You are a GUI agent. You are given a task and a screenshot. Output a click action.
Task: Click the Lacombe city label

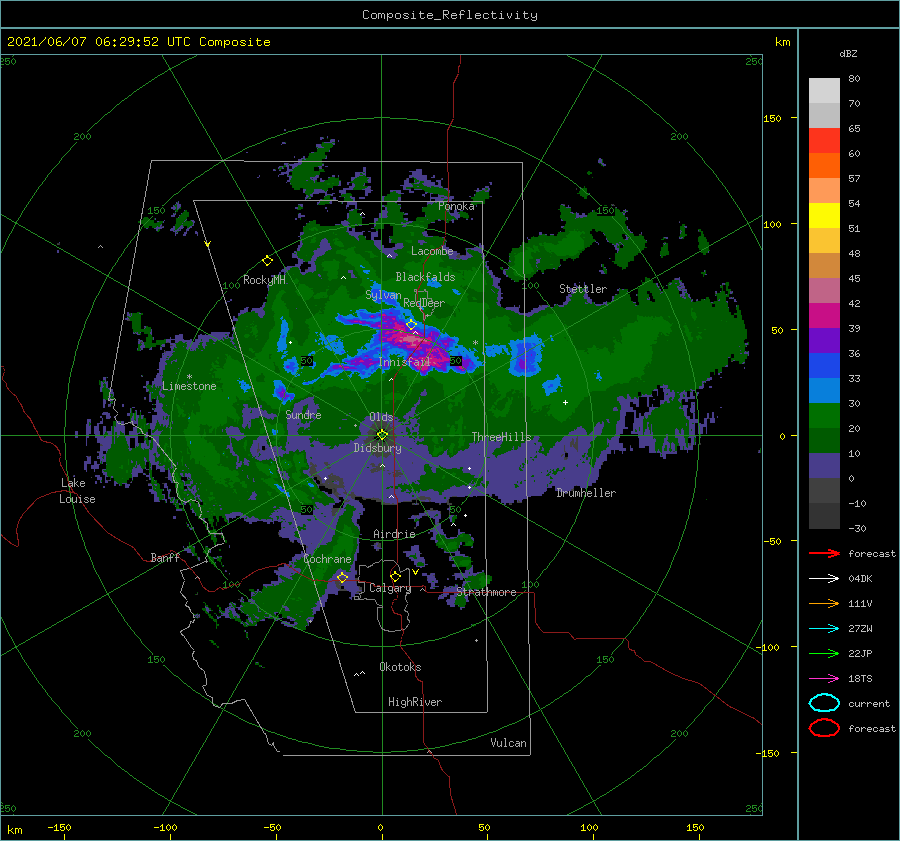coord(432,251)
